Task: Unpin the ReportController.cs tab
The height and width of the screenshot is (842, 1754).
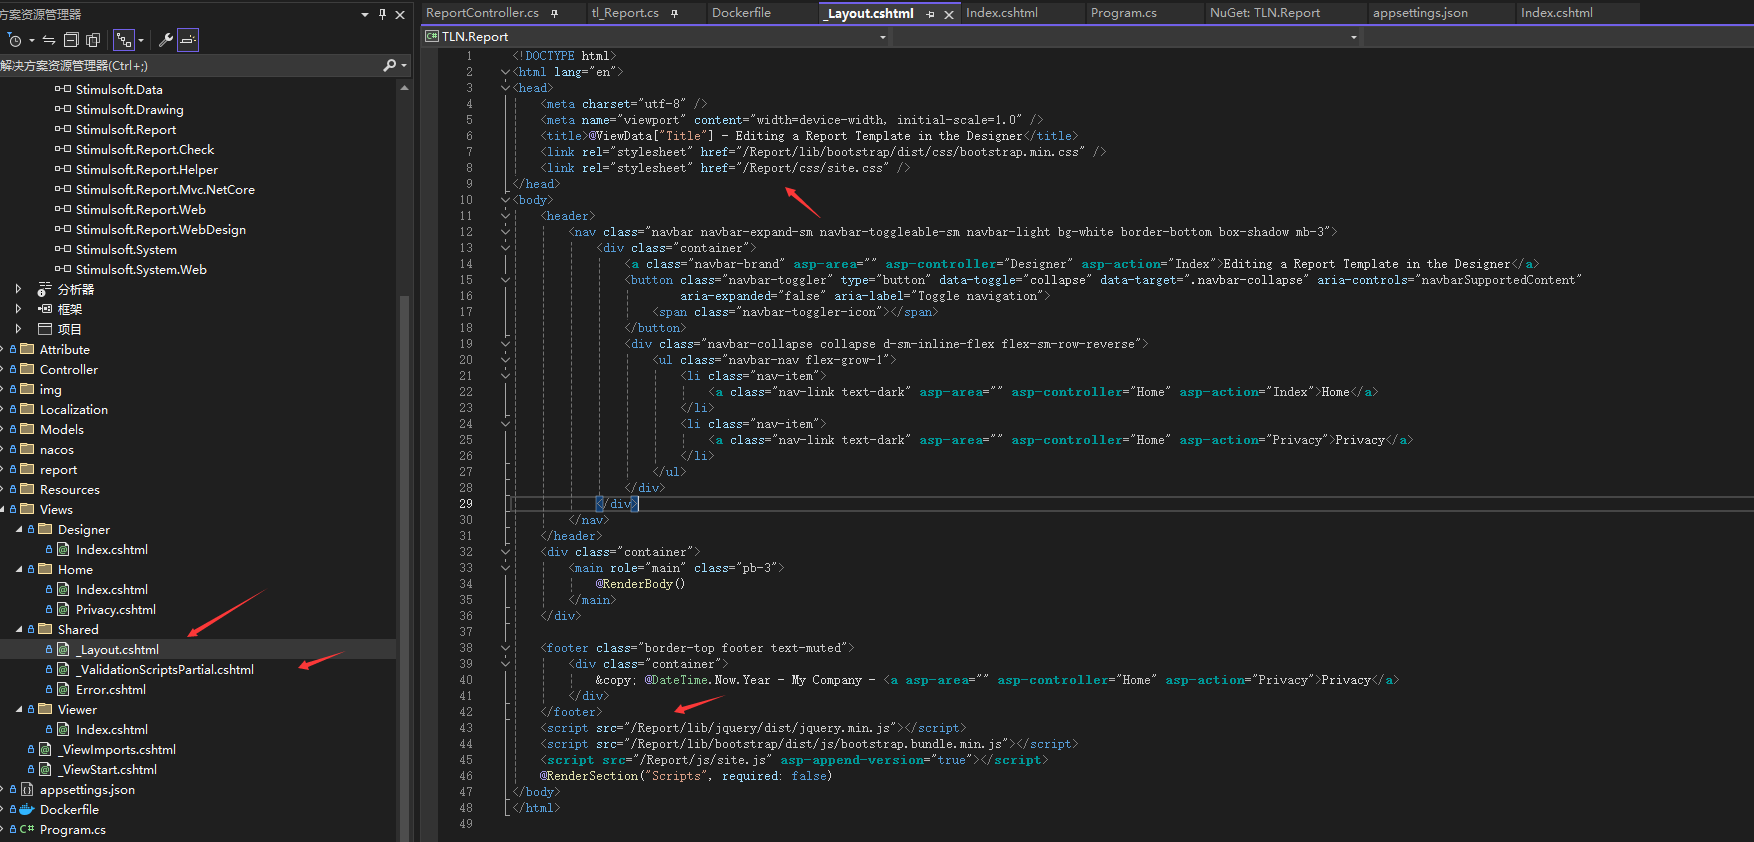Action: pyautogui.click(x=554, y=13)
